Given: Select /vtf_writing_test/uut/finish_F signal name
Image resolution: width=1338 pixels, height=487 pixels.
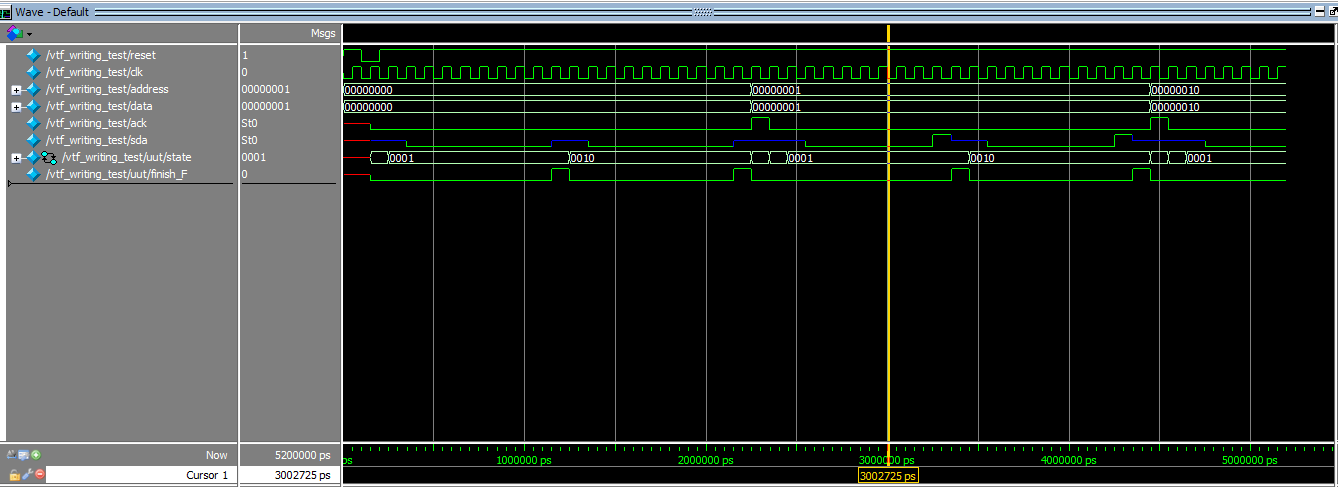Looking at the screenshot, I should 116,174.
